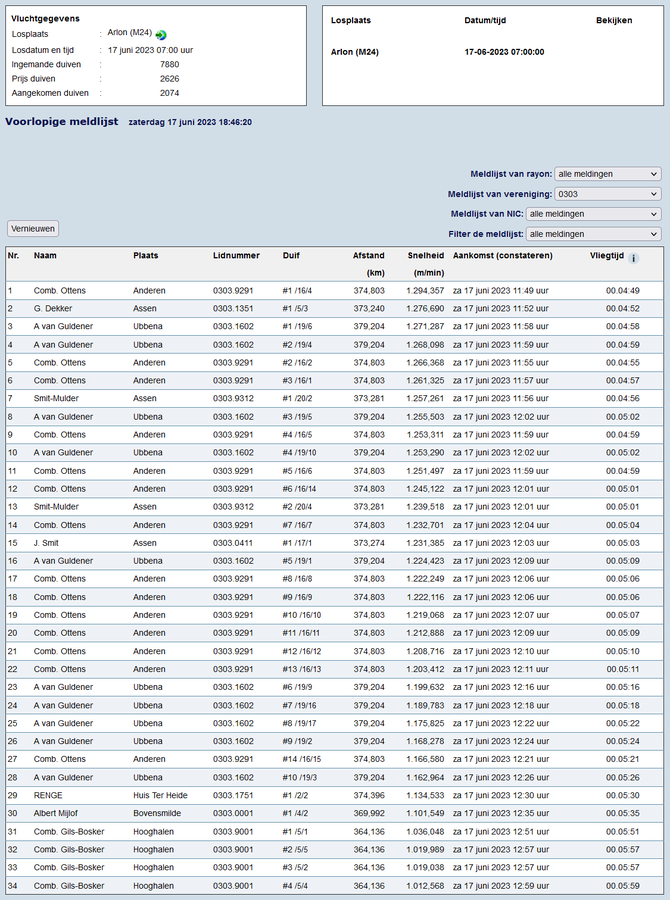This screenshot has height=900, width=670.
Task: Click Smit-Mulder in row 7
Action: coord(56,398)
